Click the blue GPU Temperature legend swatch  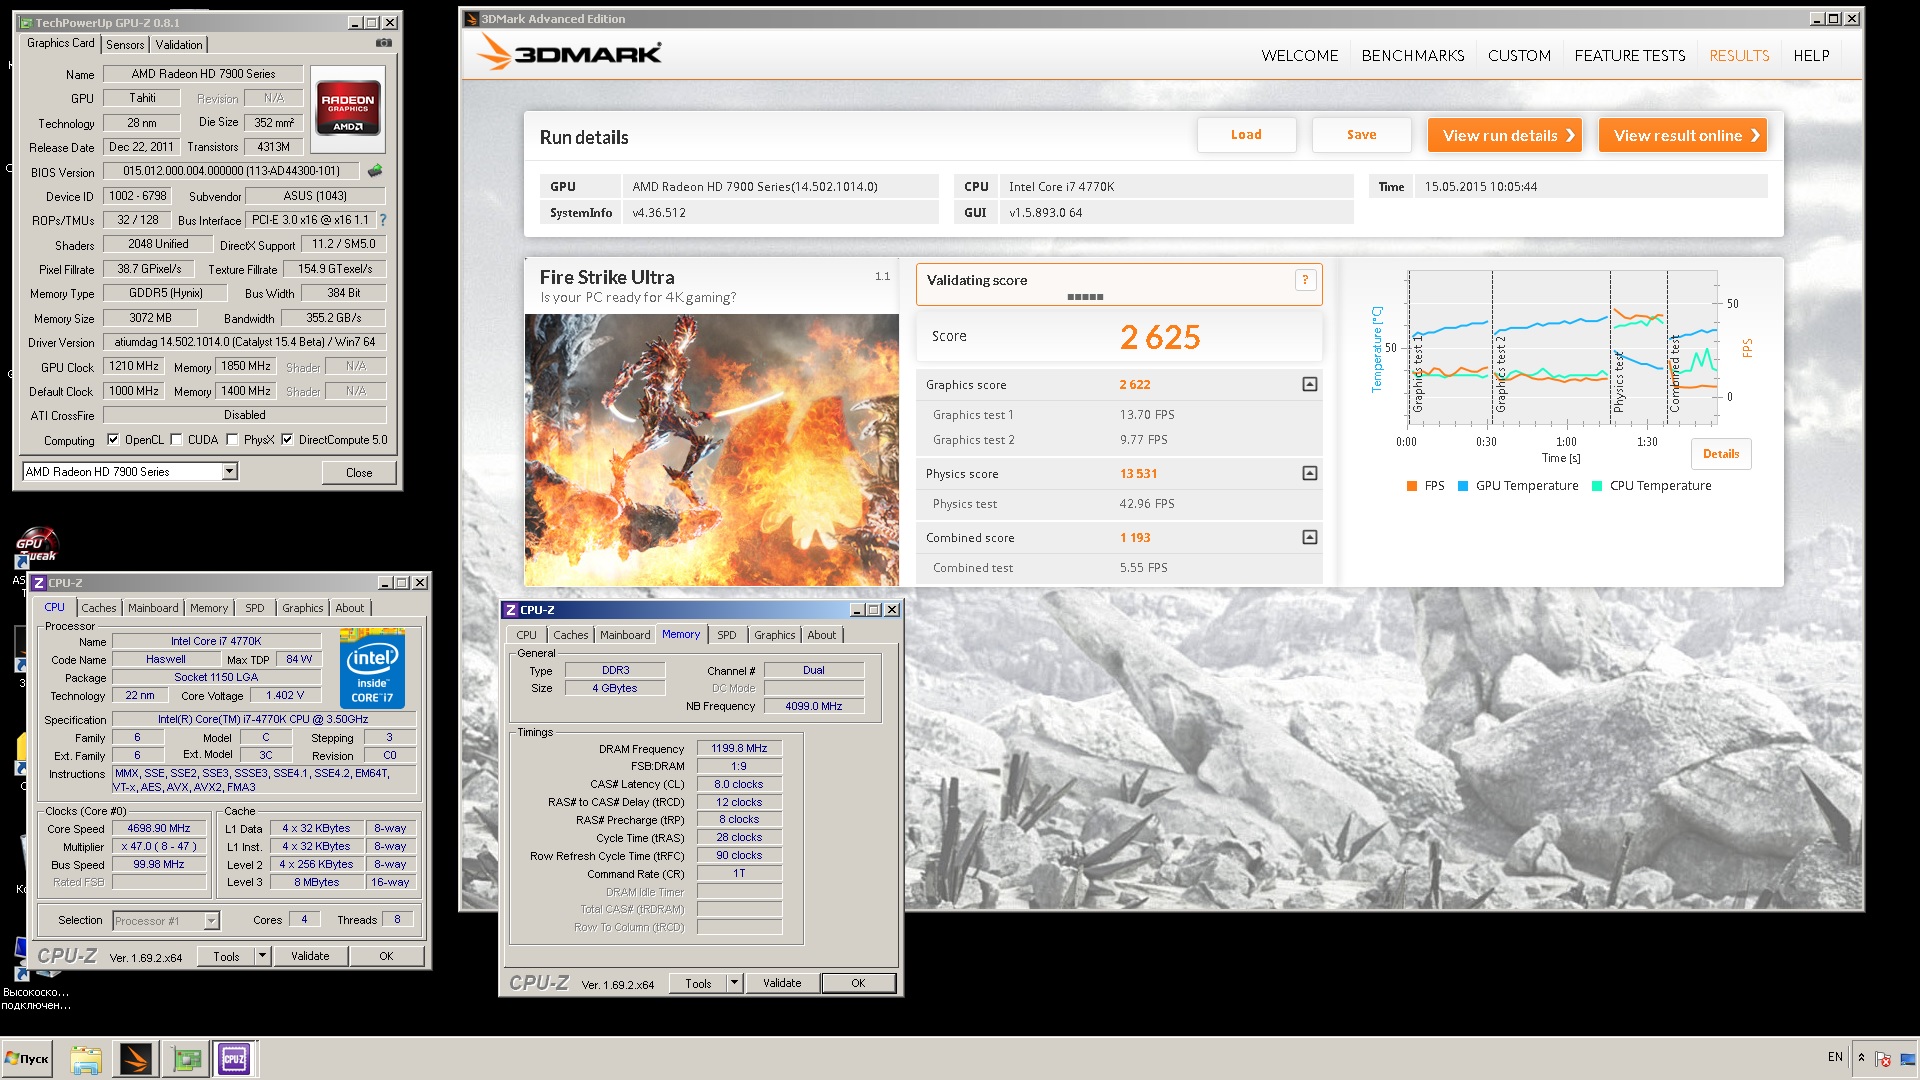point(1463,486)
